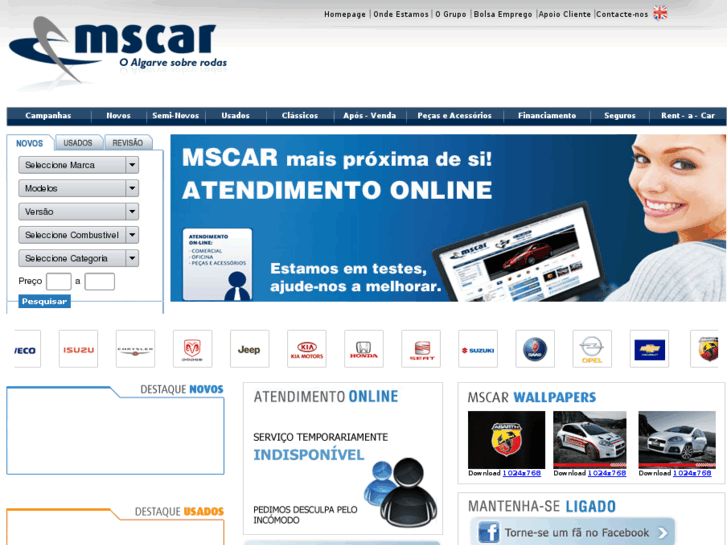Choose the Chrysler brand logo
The image size is (727, 545).
pyautogui.click(x=135, y=349)
